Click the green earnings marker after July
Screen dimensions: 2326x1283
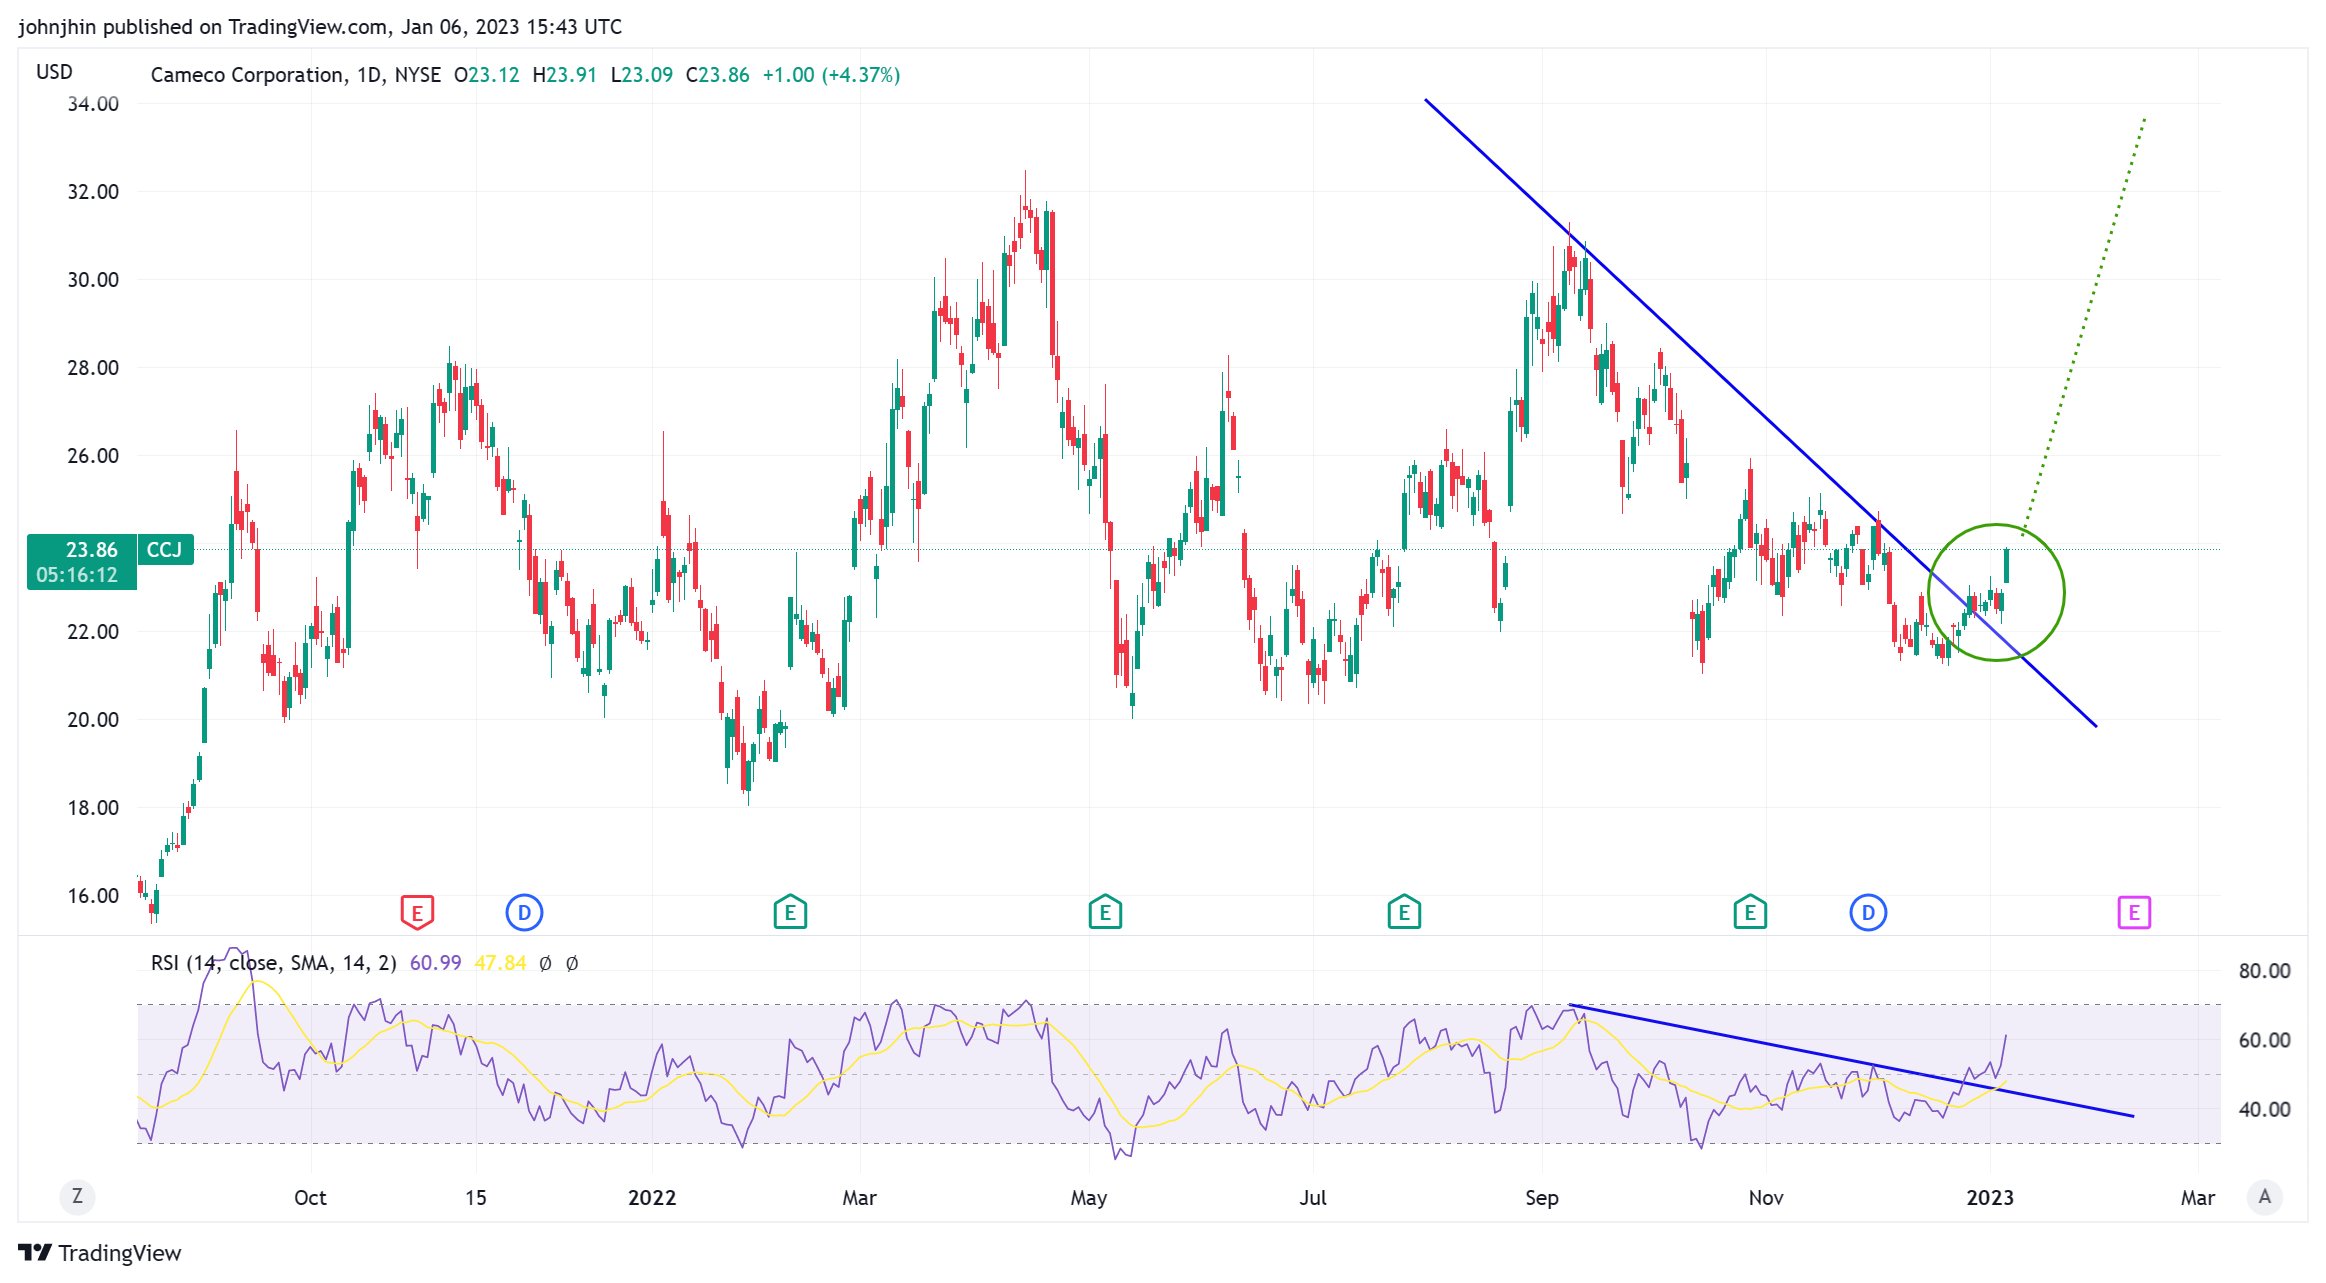[1404, 912]
